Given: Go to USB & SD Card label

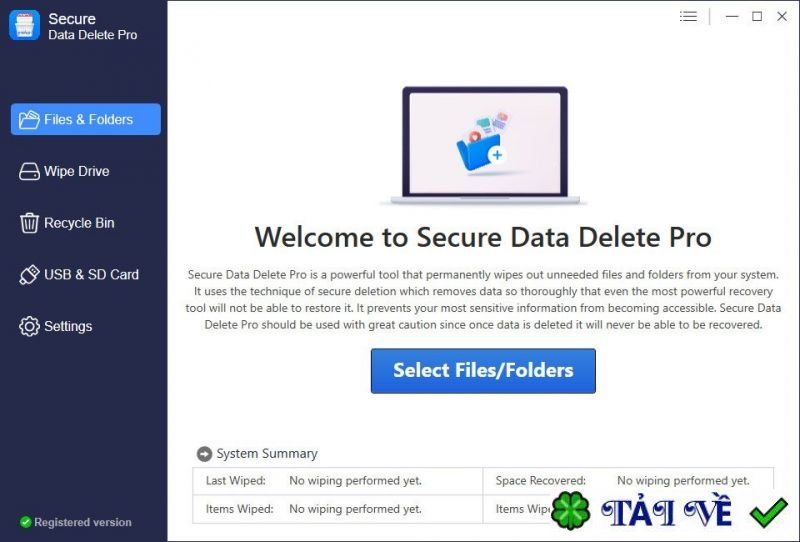Looking at the screenshot, I should (x=91, y=275).
